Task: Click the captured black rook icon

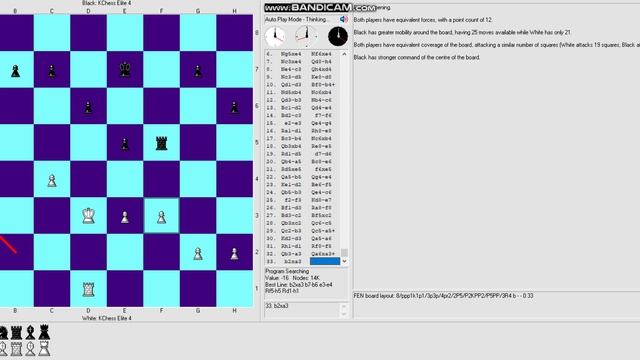Action: pyautogui.click(x=16, y=333)
